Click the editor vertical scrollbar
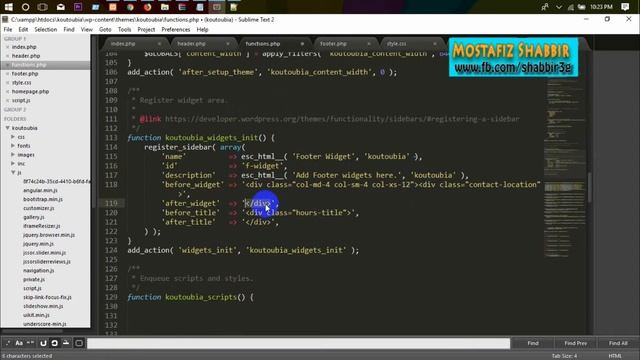Viewport: 640px width, 360px height. pos(590,188)
